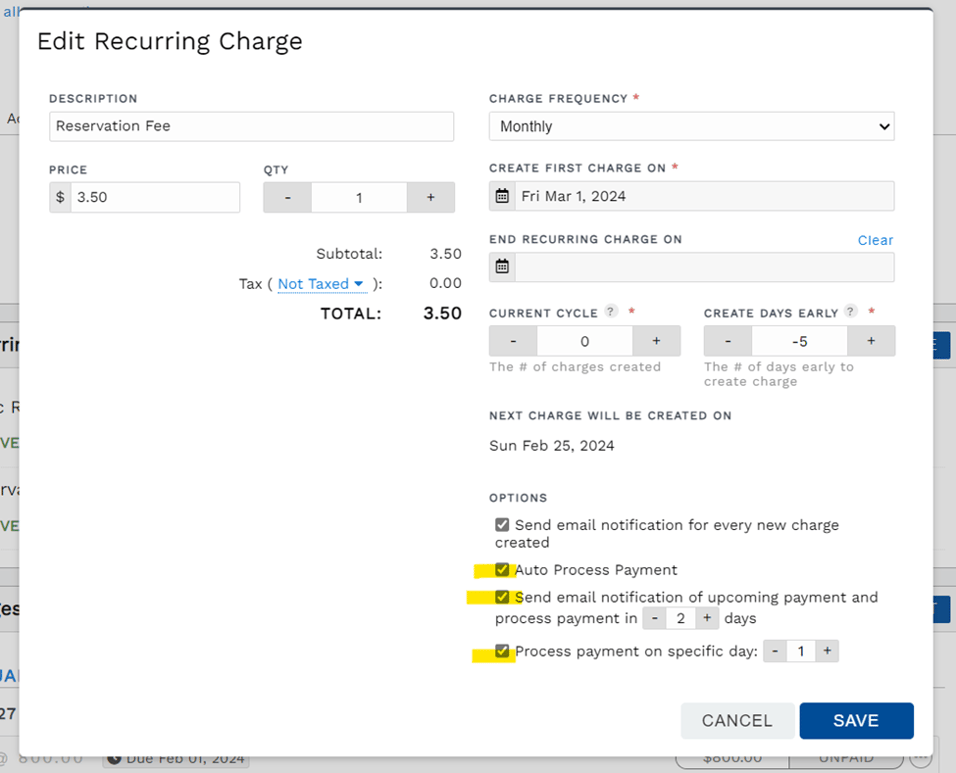Click the Clear link for end date

pyautogui.click(x=875, y=240)
